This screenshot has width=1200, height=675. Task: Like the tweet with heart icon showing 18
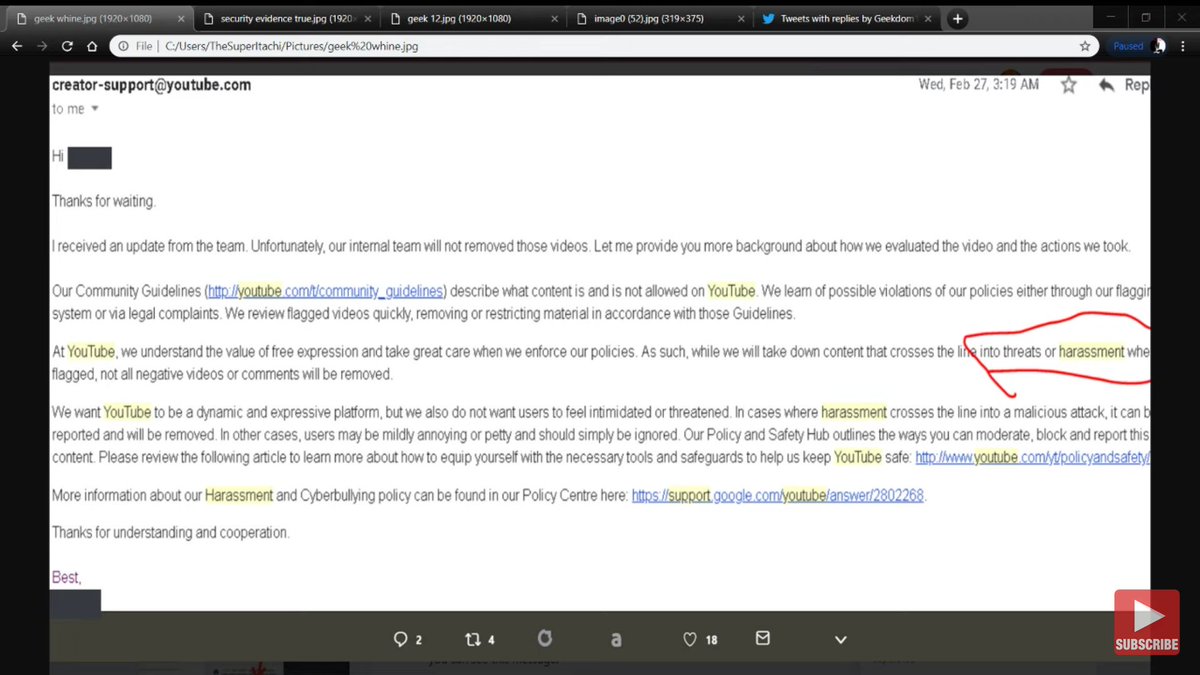tap(689, 639)
